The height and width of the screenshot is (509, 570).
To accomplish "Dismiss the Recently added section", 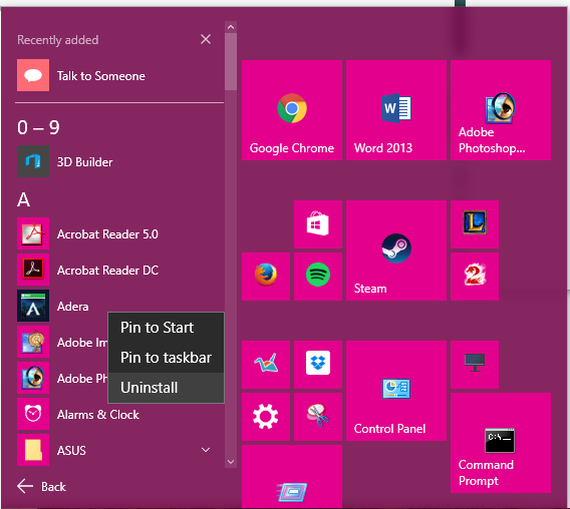I will point(206,39).
